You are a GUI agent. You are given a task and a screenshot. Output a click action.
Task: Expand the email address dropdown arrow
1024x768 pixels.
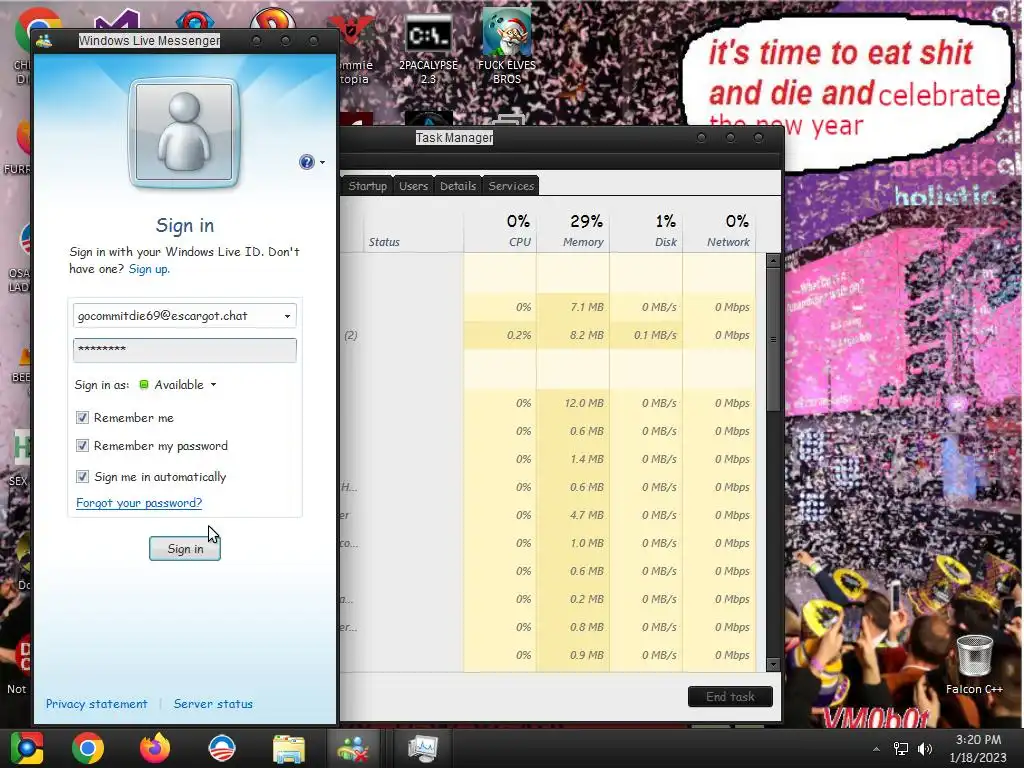(x=287, y=316)
